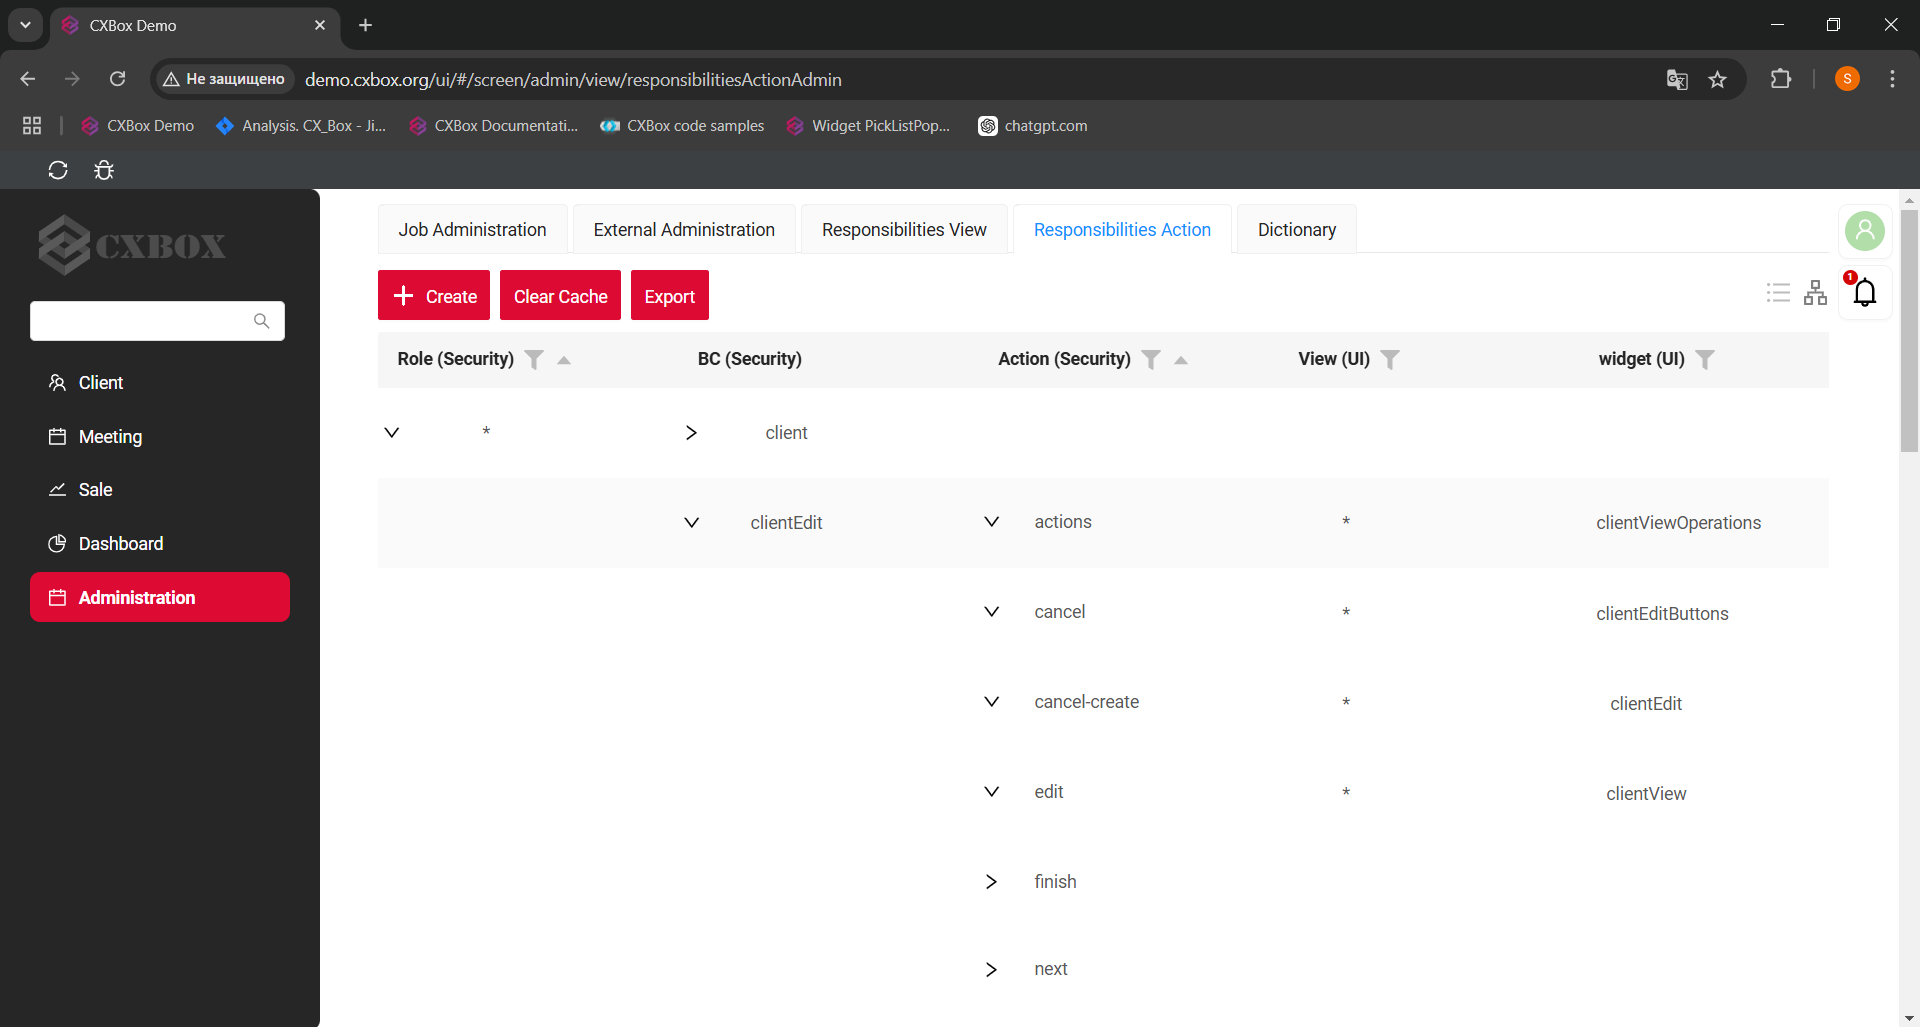This screenshot has width=1920, height=1027.
Task: Close the CXBox Demo browser tab
Action: [320, 25]
